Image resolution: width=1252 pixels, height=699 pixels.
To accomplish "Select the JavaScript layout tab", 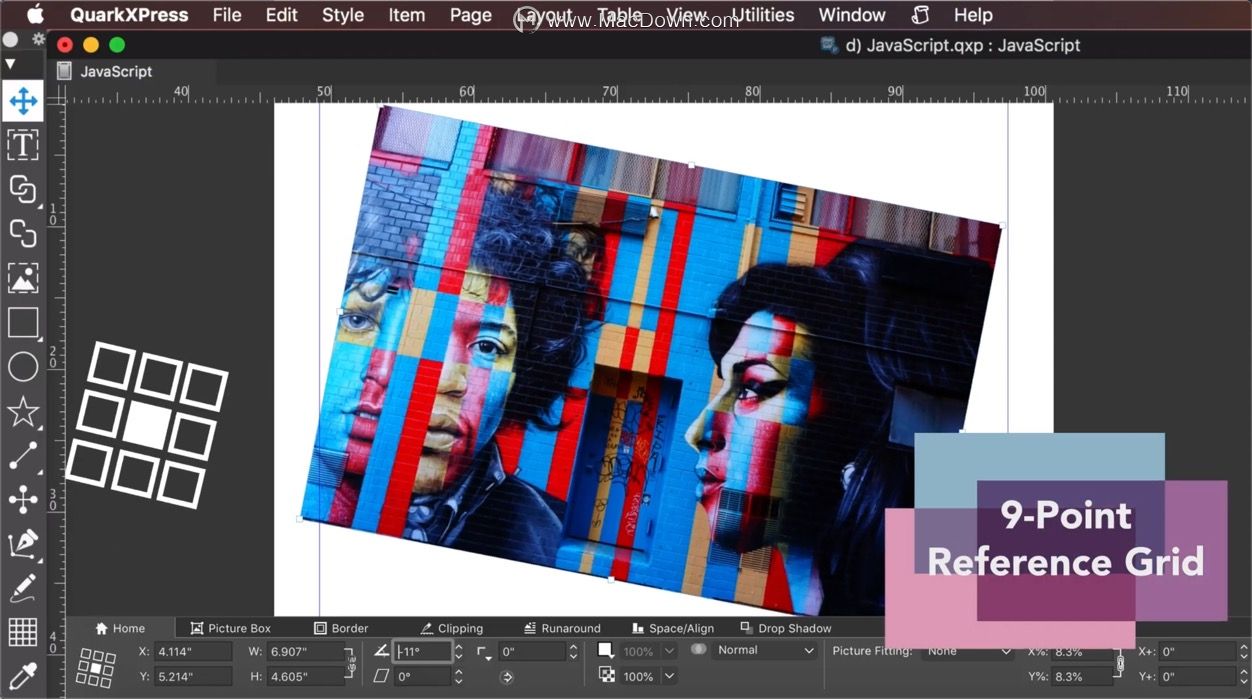I will coord(116,71).
